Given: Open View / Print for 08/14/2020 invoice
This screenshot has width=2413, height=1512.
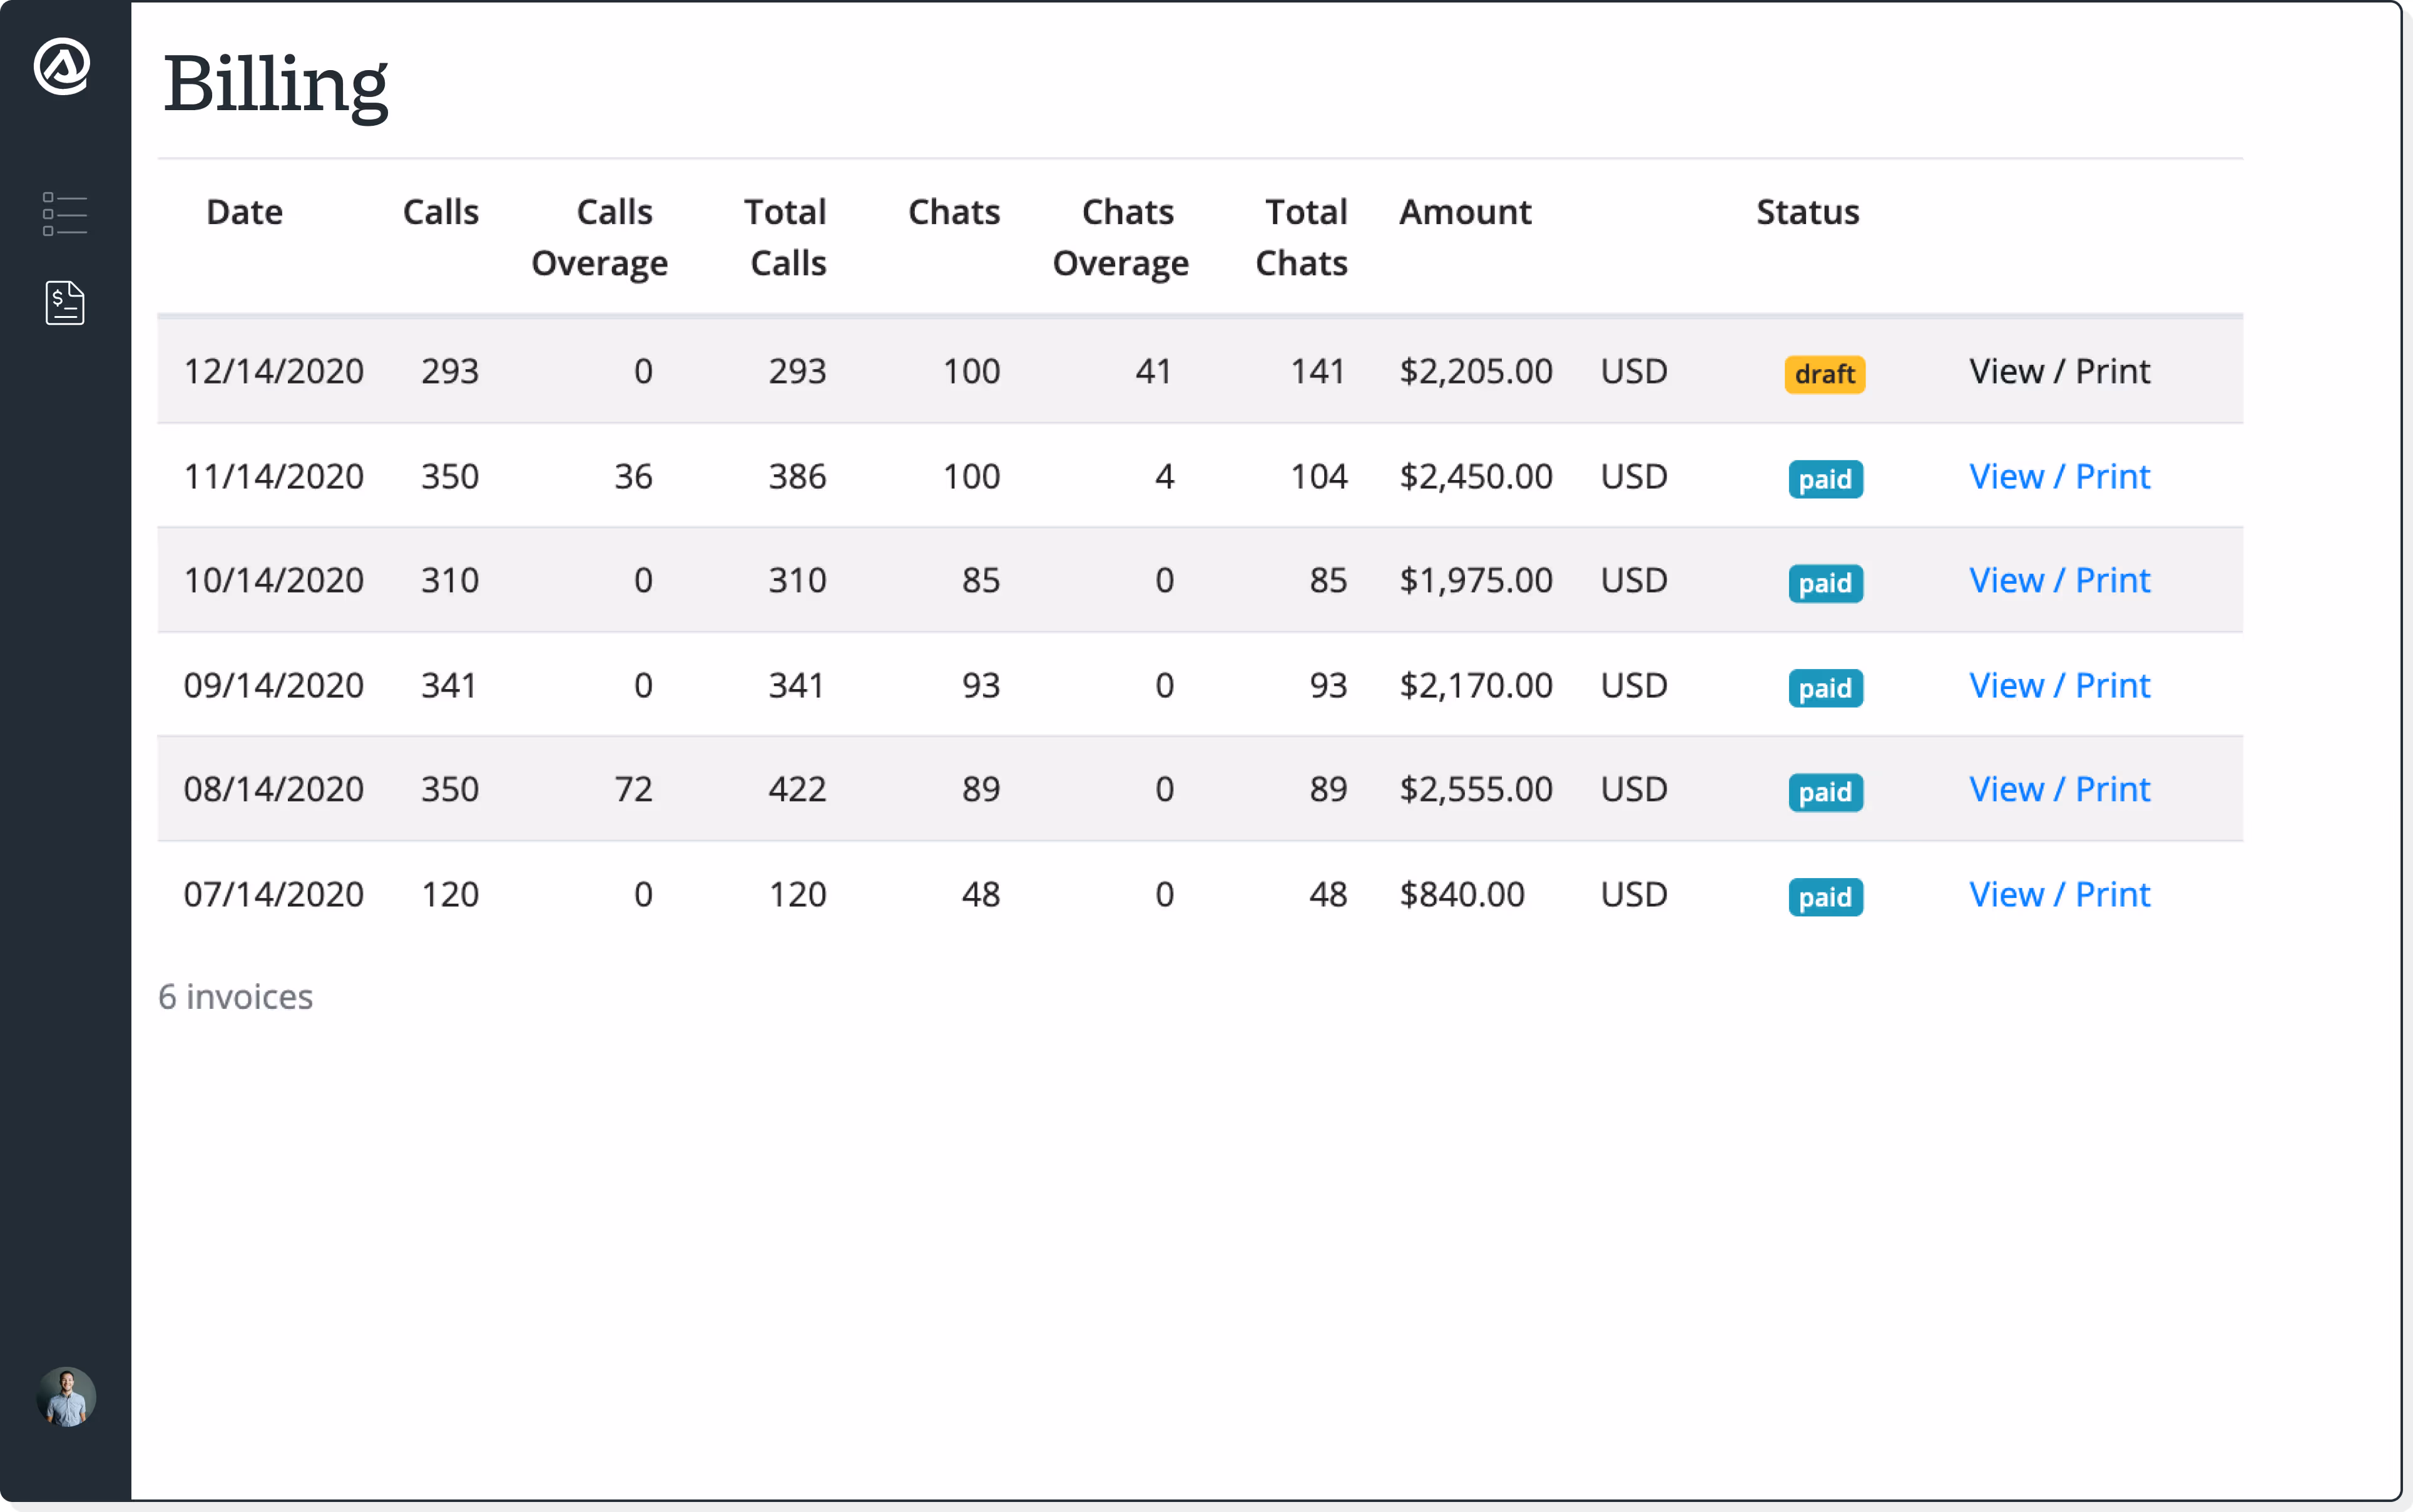Looking at the screenshot, I should pyautogui.click(x=2059, y=790).
